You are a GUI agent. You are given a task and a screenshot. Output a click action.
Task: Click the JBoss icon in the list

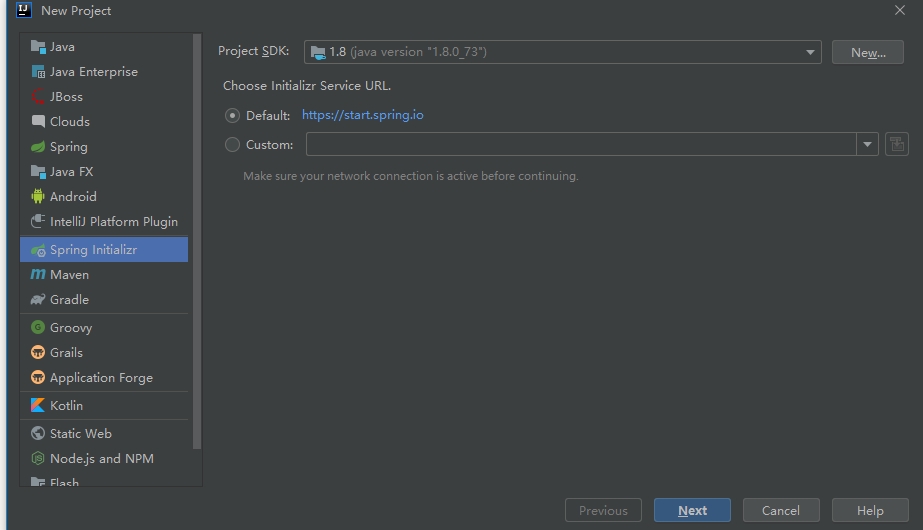[x=38, y=97]
